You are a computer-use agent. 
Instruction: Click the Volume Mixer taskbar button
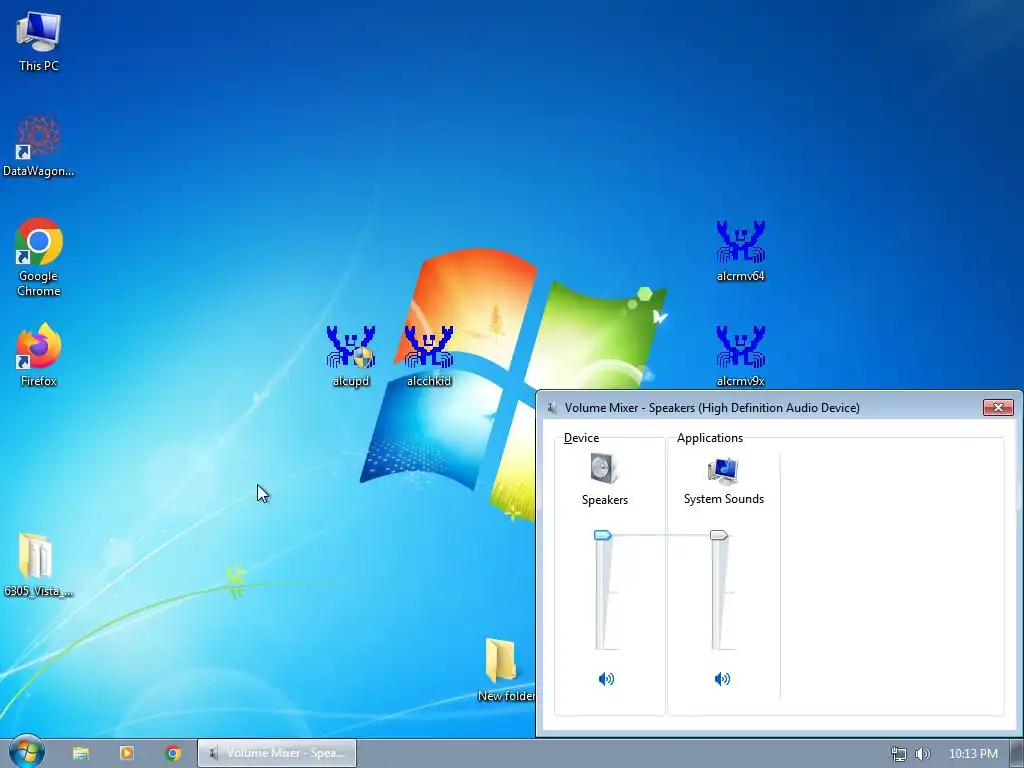tap(277, 753)
